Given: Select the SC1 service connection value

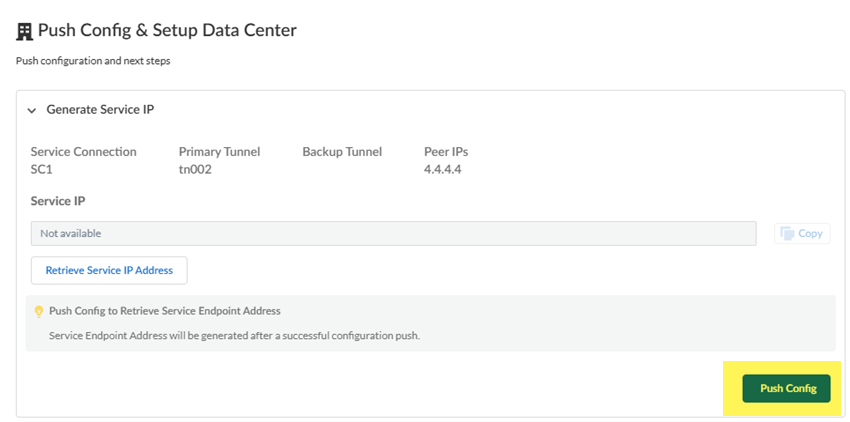Looking at the screenshot, I should [43, 169].
